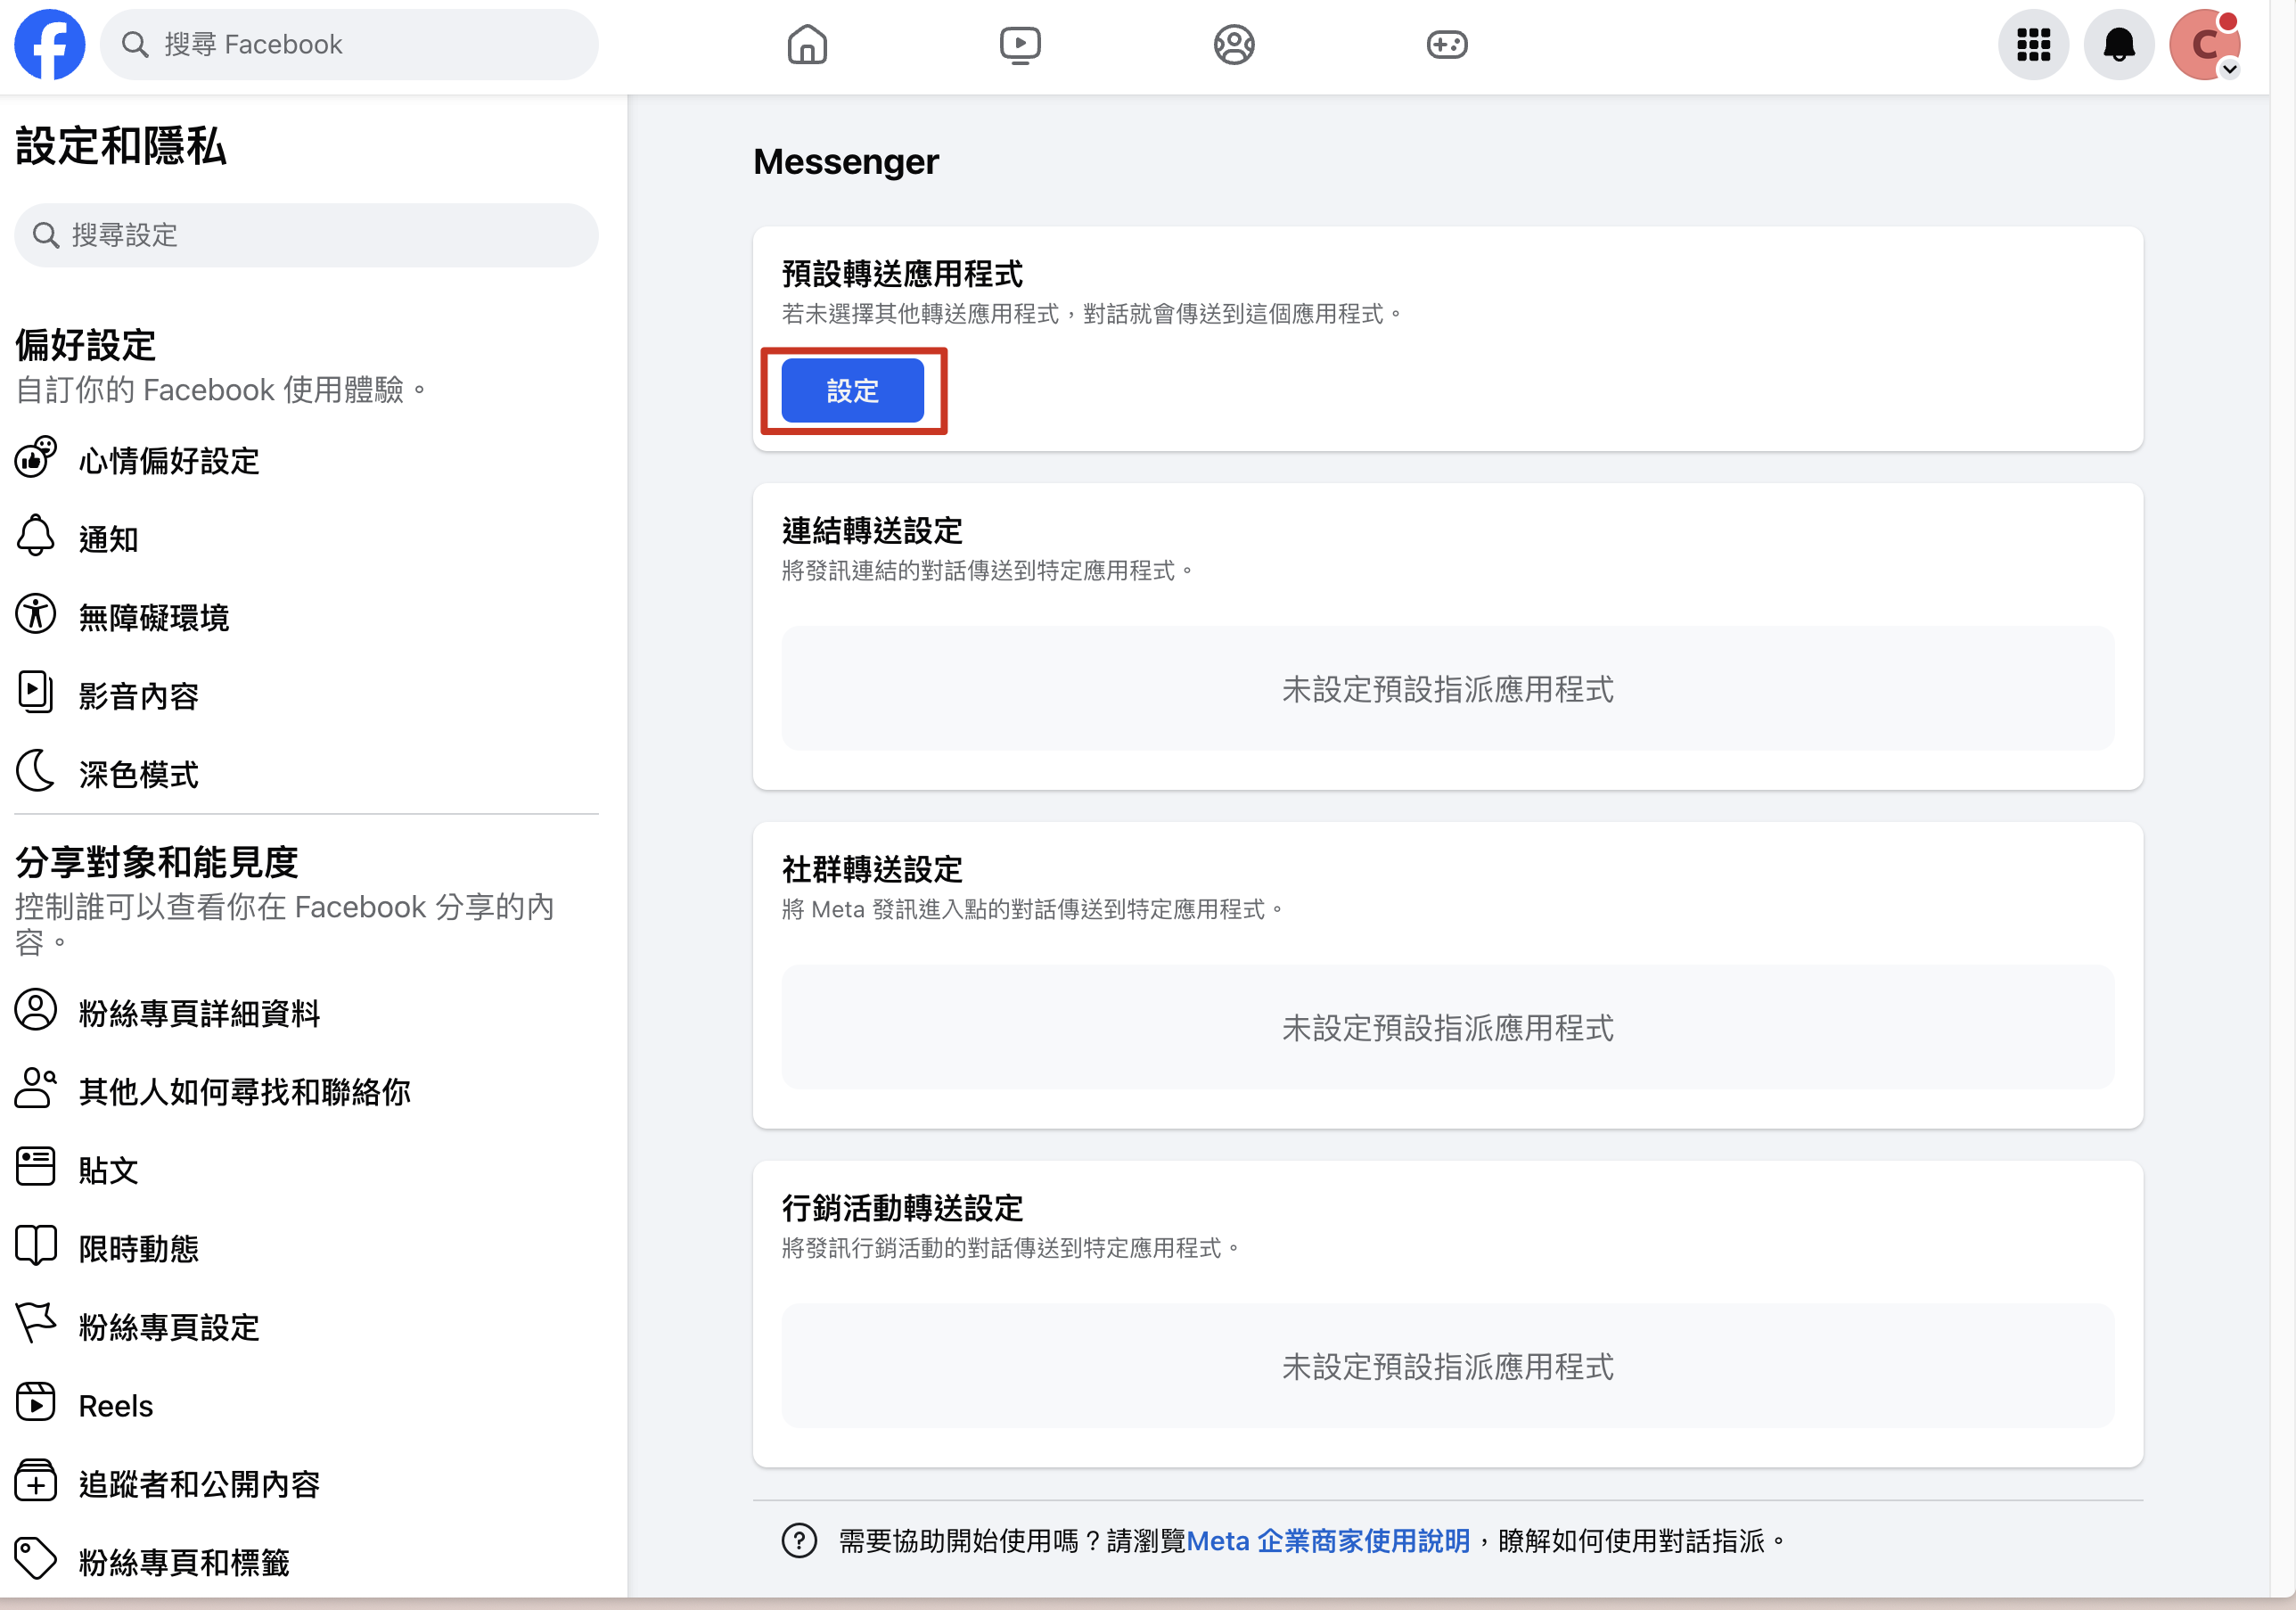The height and width of the screenshot is (1610, 2296).
Task: Click the moon icon for dark mode
Action: click(x=35, y=770)
